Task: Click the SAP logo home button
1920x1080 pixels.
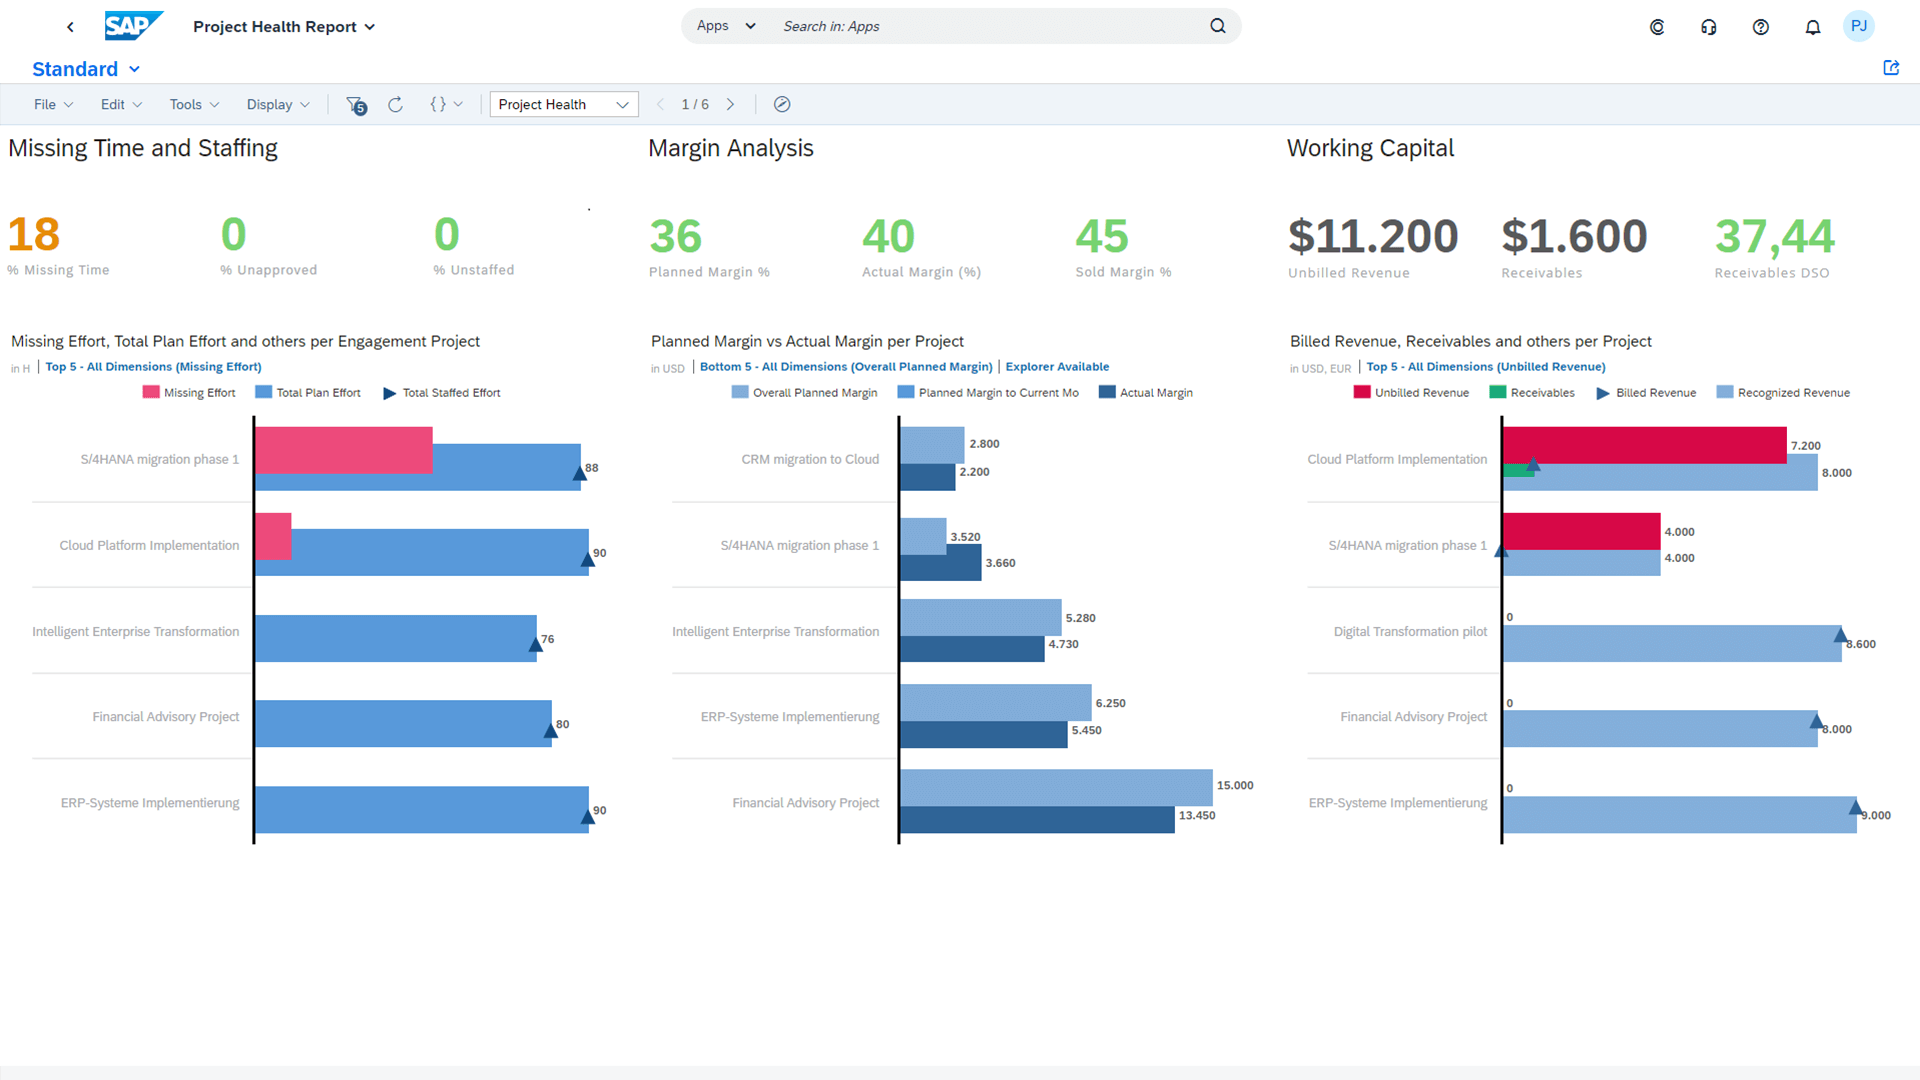Action: [131, 26]
